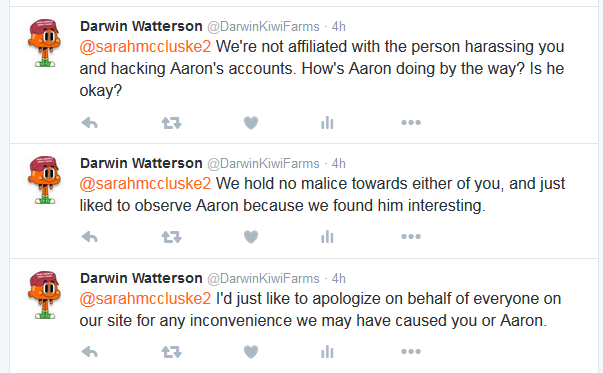Image resolution: width=603 pixels, height=373 pixels.
Task: Like the apology tweet with the heart
Action: [x=251, y=352]
